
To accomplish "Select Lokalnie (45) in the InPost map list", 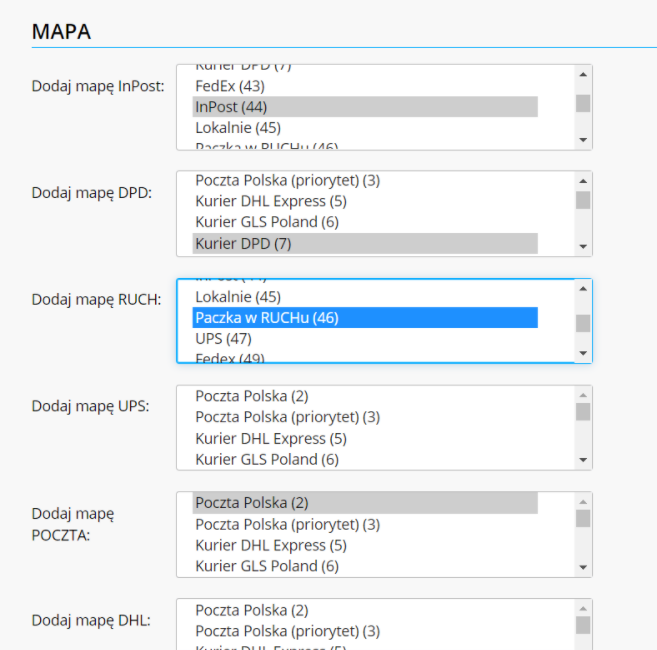I will click(365, 128).
